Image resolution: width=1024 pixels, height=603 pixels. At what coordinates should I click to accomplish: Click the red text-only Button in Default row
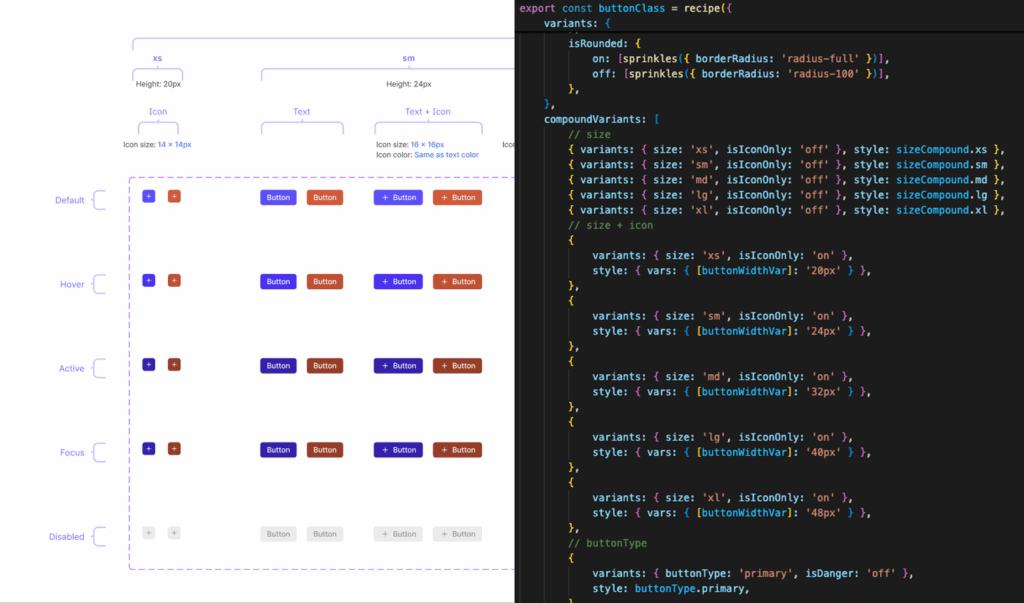point(325,197)
